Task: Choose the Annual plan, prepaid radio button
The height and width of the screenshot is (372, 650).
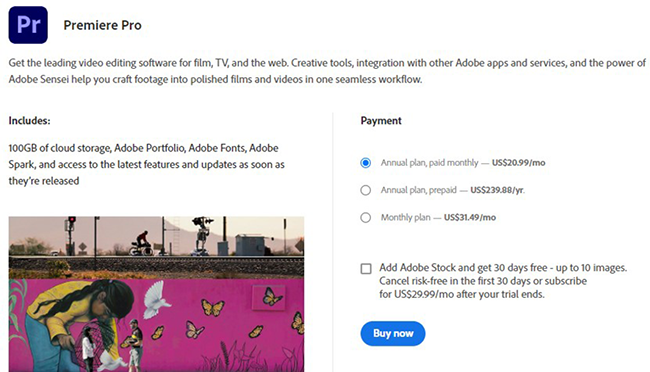Action: click(365, 190)
